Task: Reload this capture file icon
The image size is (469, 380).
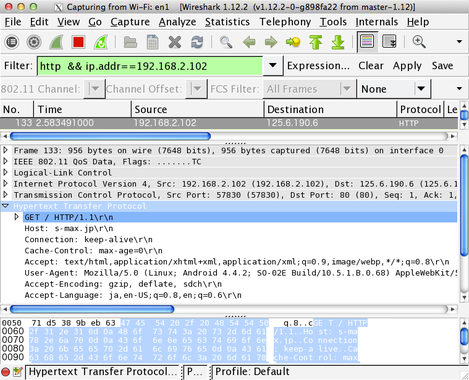Action: tap(197, 42)
